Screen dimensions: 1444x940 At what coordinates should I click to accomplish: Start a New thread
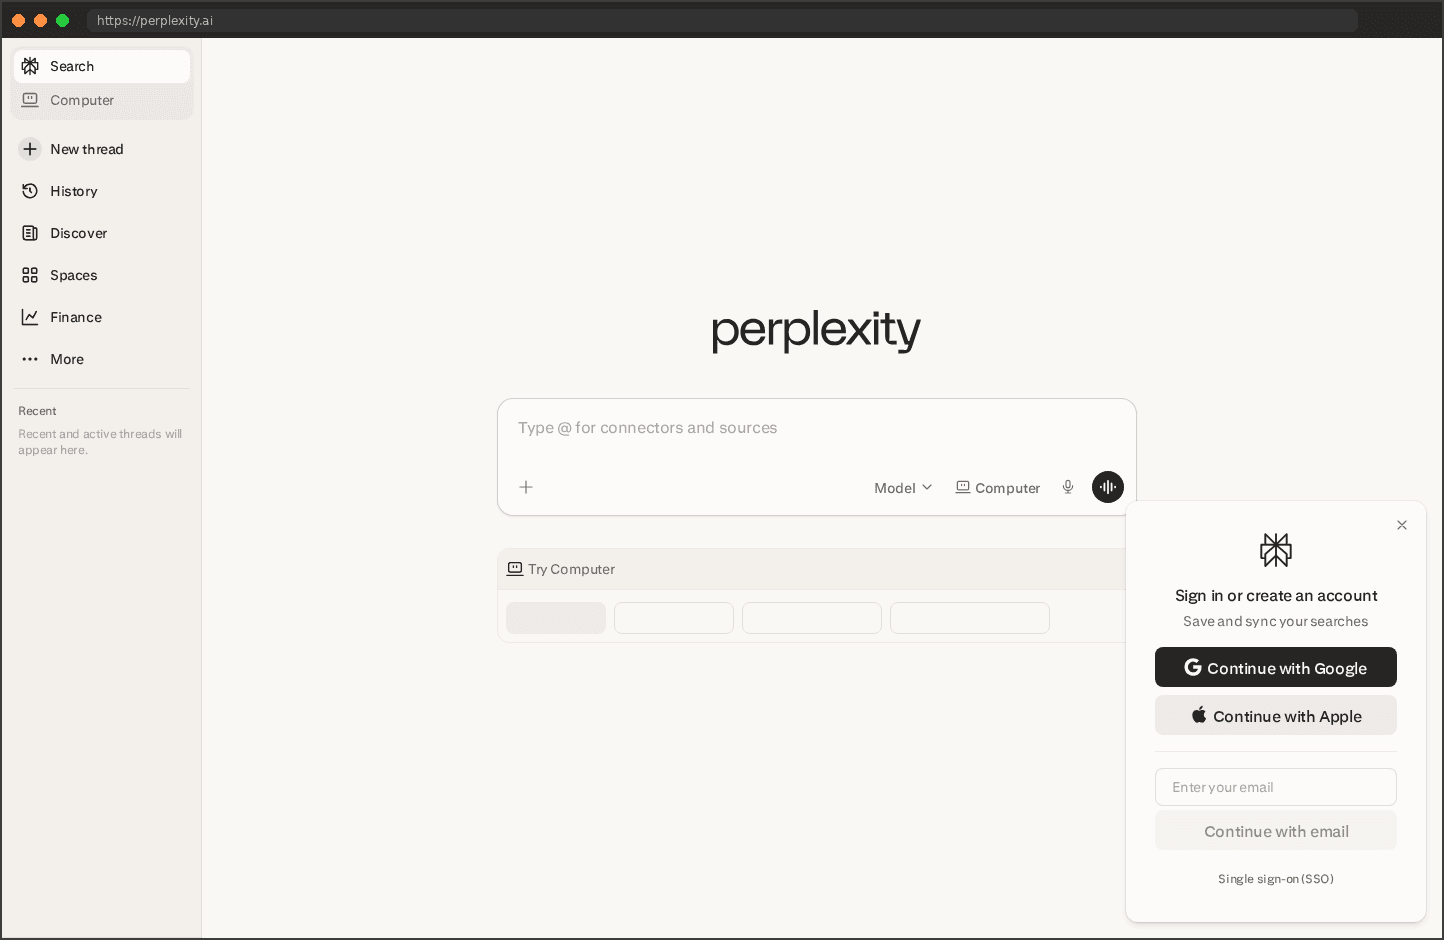click(86, 149)
